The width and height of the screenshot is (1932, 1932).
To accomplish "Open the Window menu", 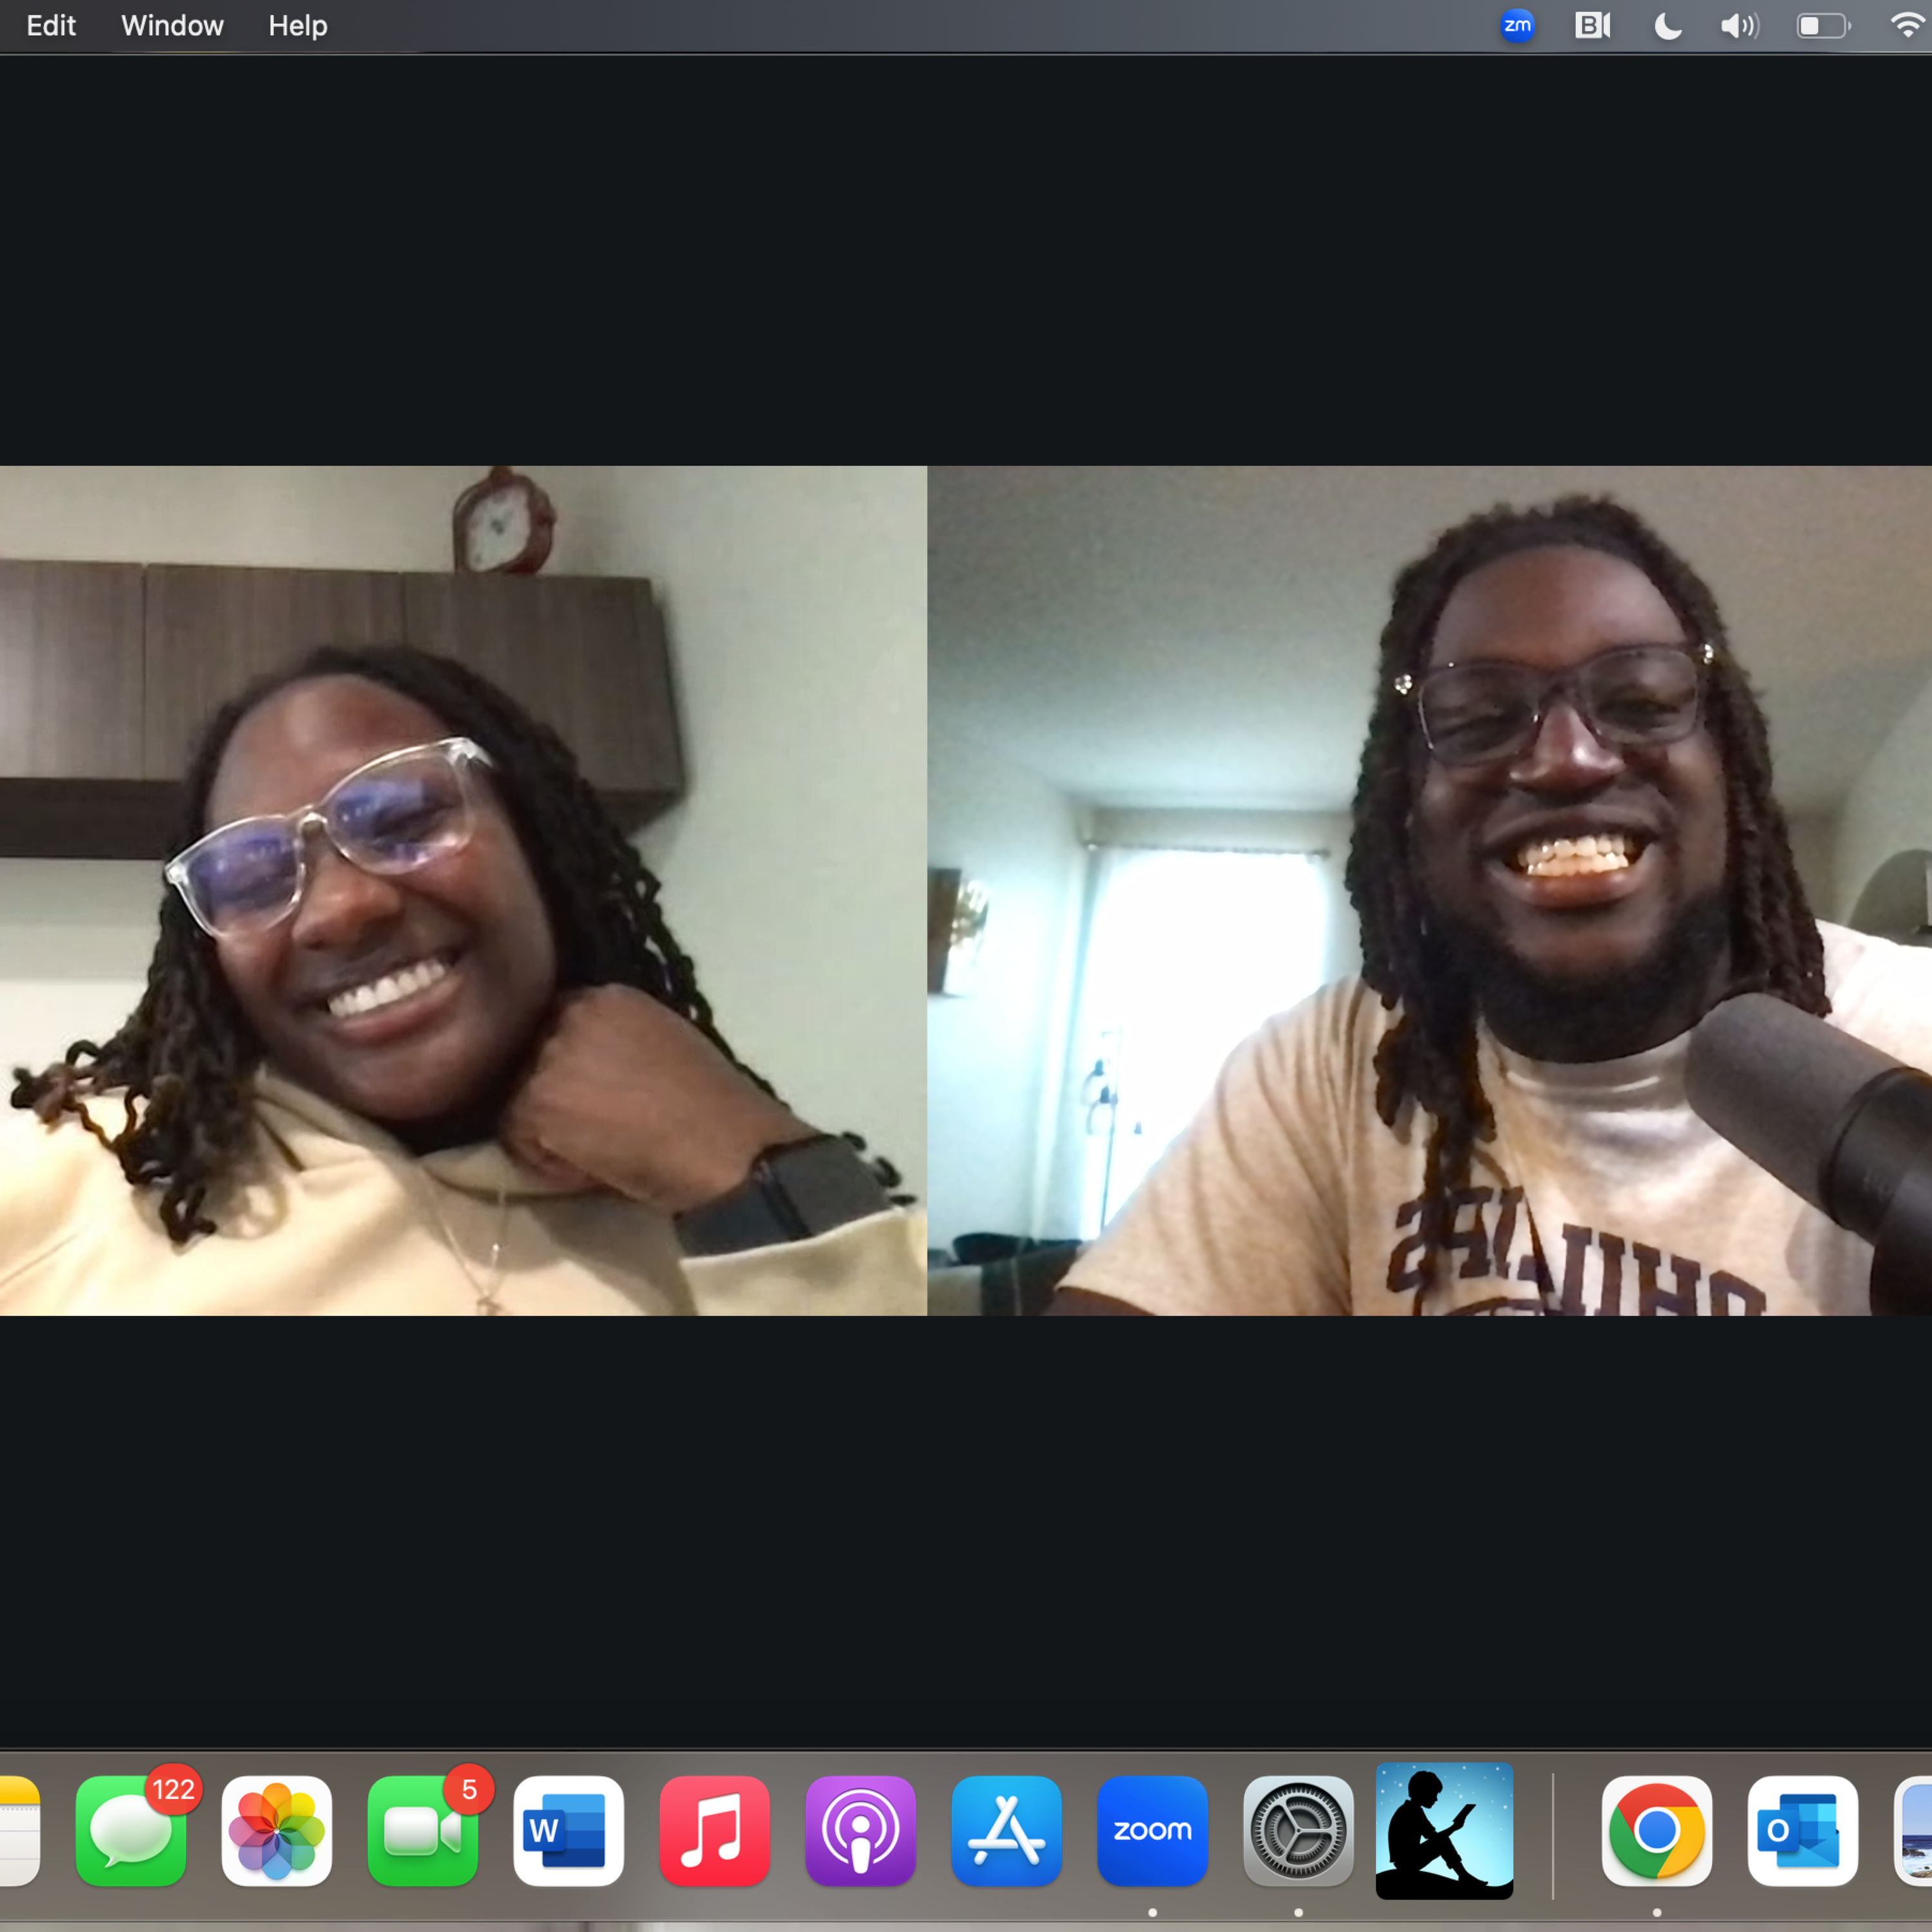I will click(x=172, y=26).
